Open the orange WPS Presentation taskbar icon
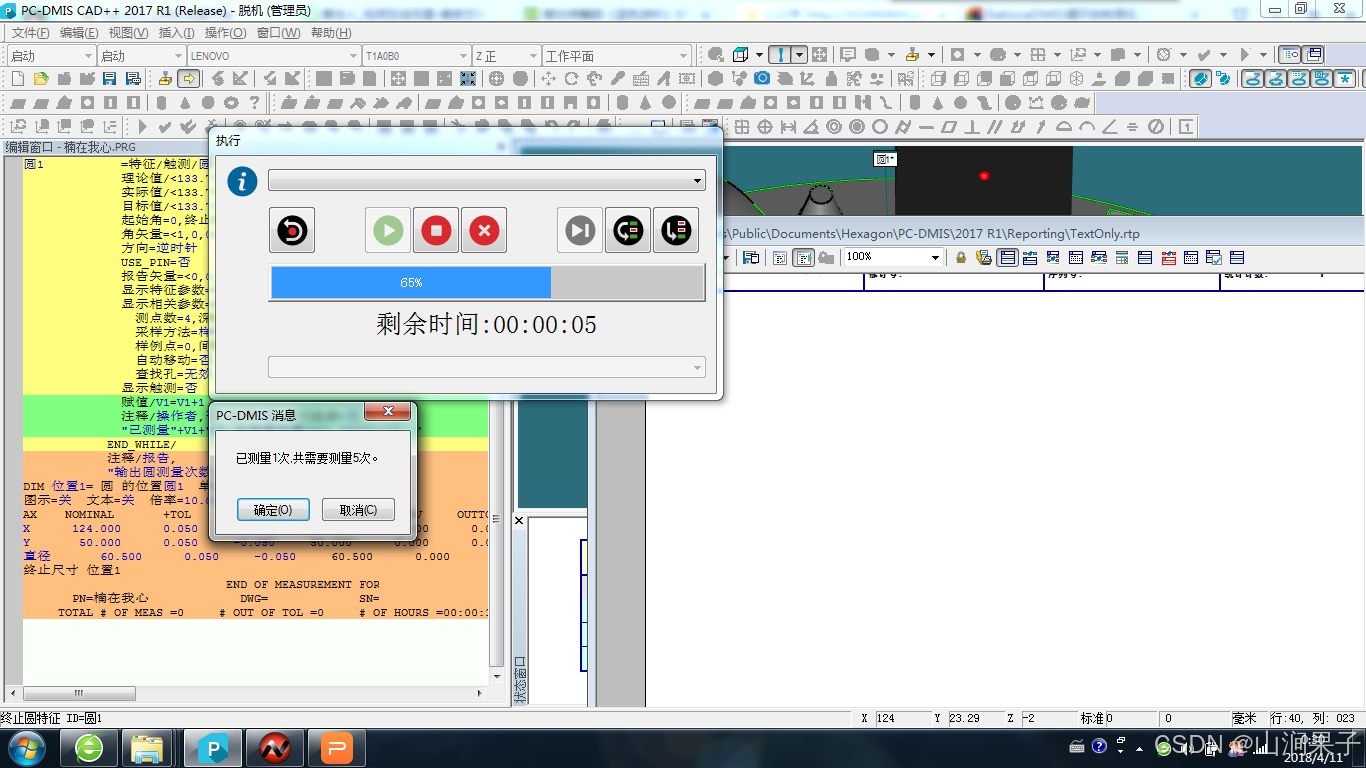Image resolution: width=1366 pixels, height=768 pixels. (x=336, y=748)
